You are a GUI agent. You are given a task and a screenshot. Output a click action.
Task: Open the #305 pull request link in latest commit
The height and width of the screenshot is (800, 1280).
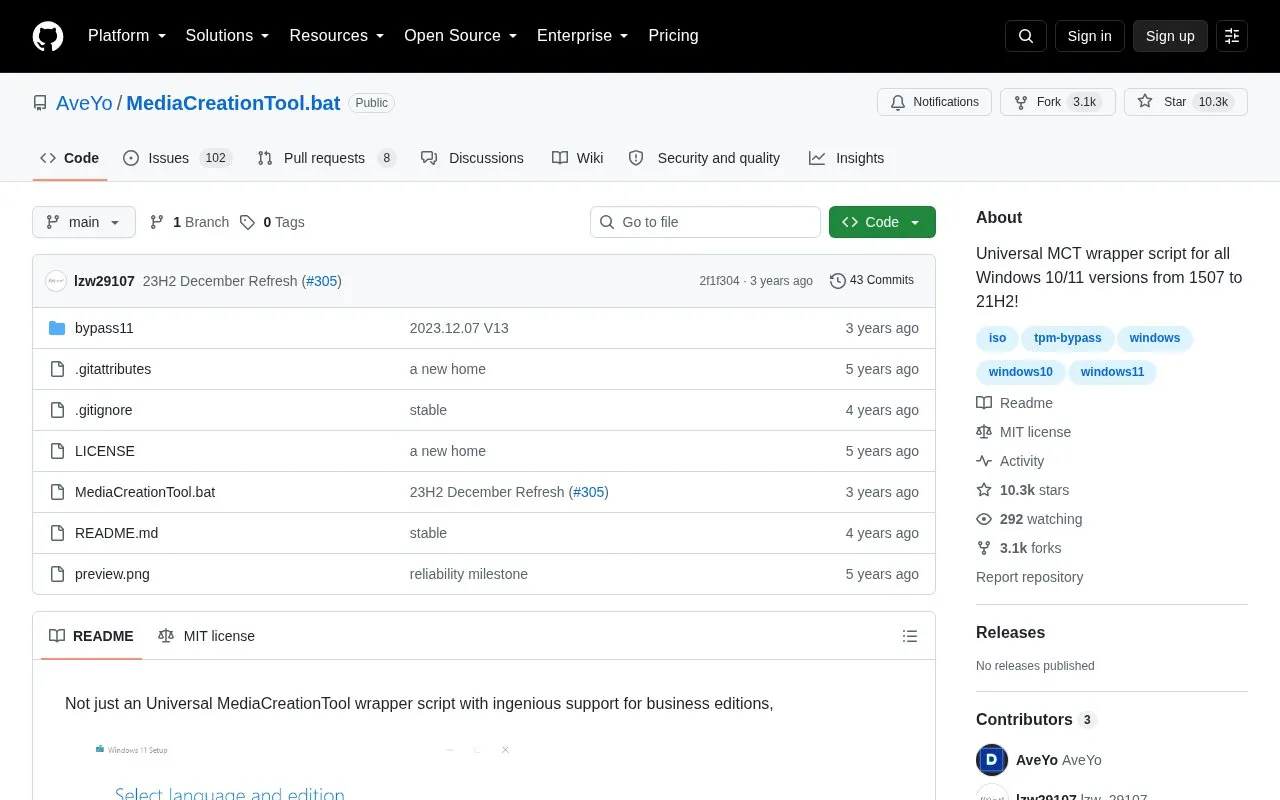click(322, 281)
